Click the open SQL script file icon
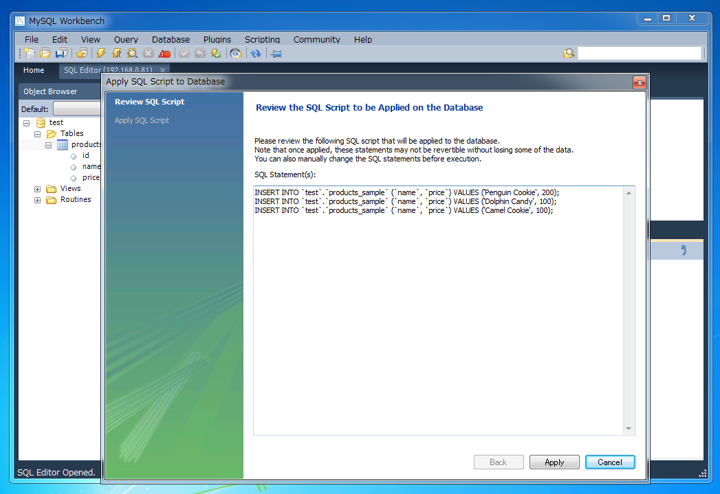Viewport: 720px width, 494px height. pyautogui.click(x=45, y=53)
